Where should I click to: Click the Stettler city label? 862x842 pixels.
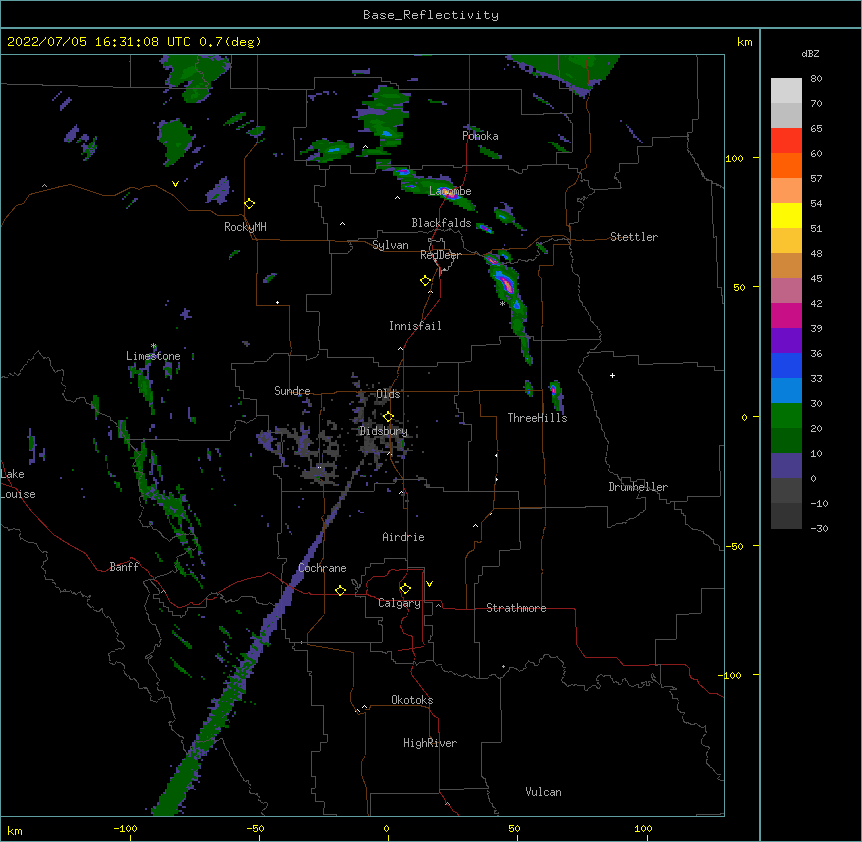(x=634, y=237)
